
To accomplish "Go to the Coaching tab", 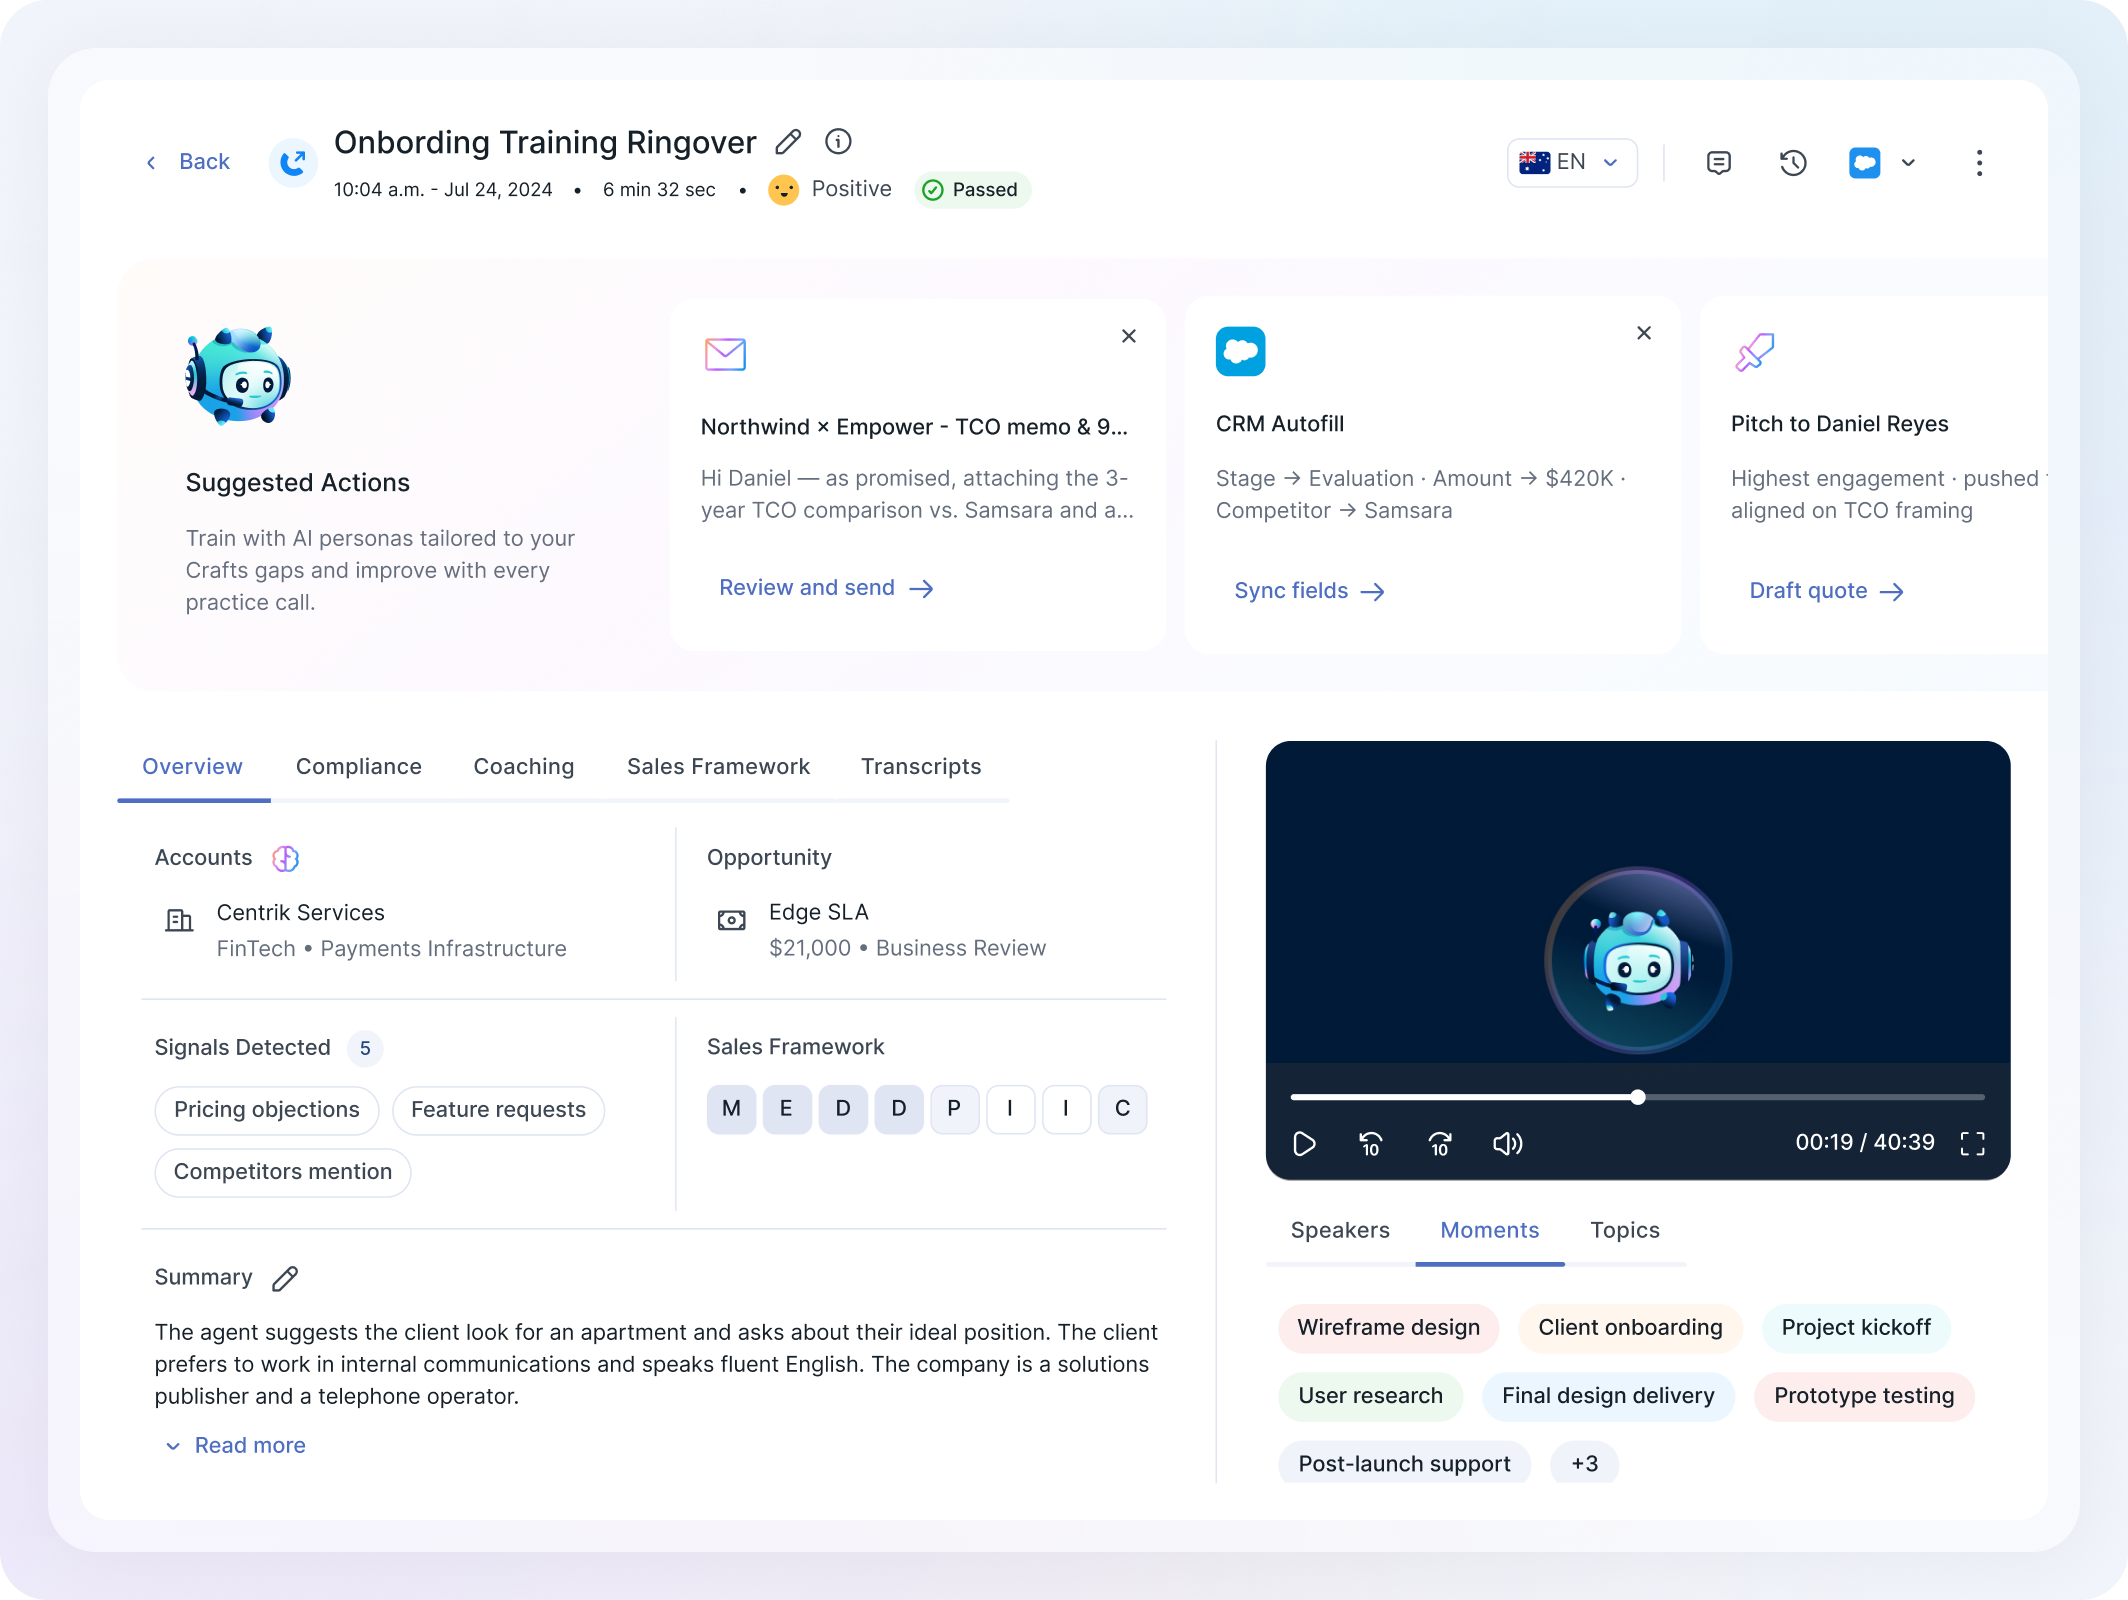I will 524,767.
